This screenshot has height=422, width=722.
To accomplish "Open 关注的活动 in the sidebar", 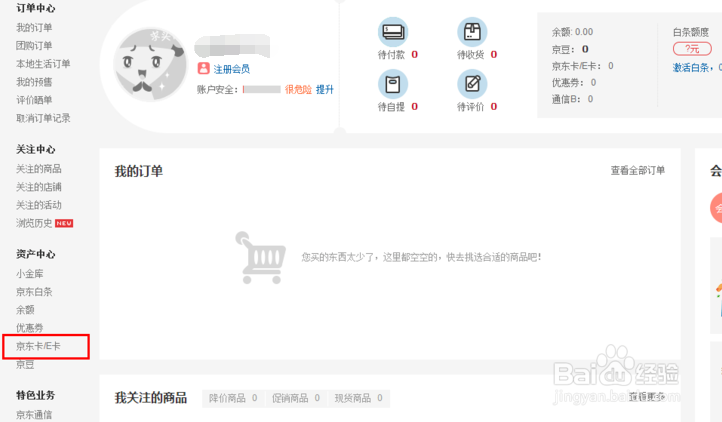I will pyautogui.click(x=39, y=205).
